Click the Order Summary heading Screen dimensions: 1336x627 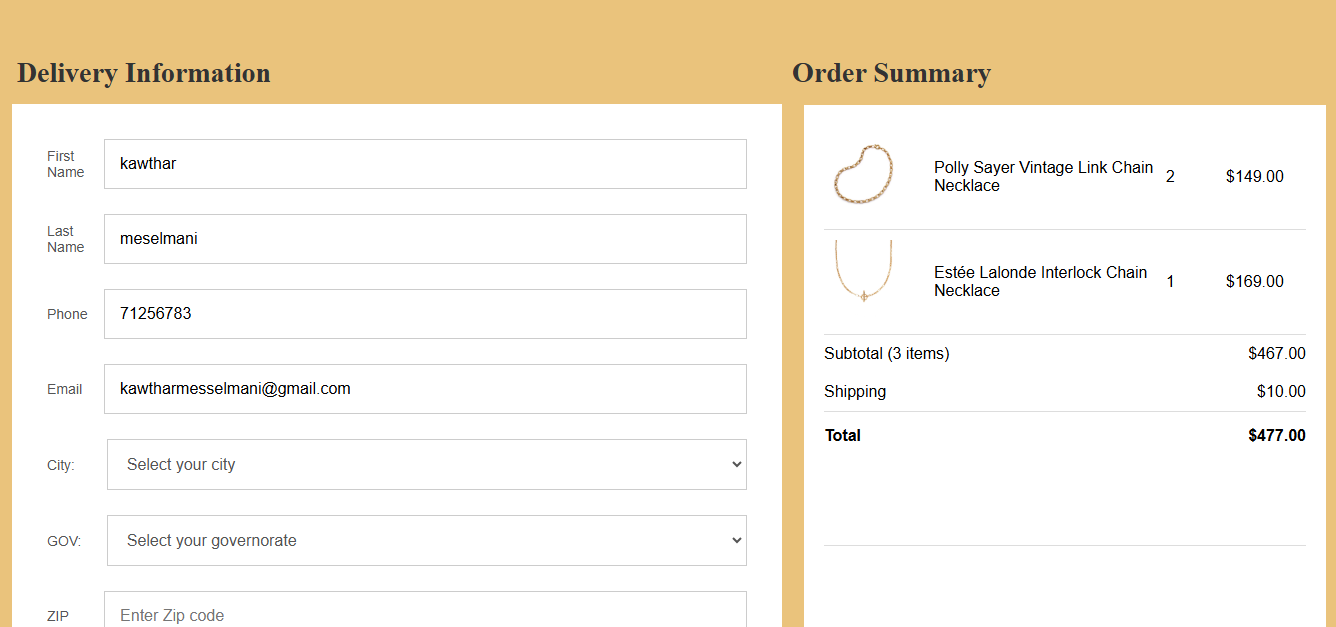(891, 73)
